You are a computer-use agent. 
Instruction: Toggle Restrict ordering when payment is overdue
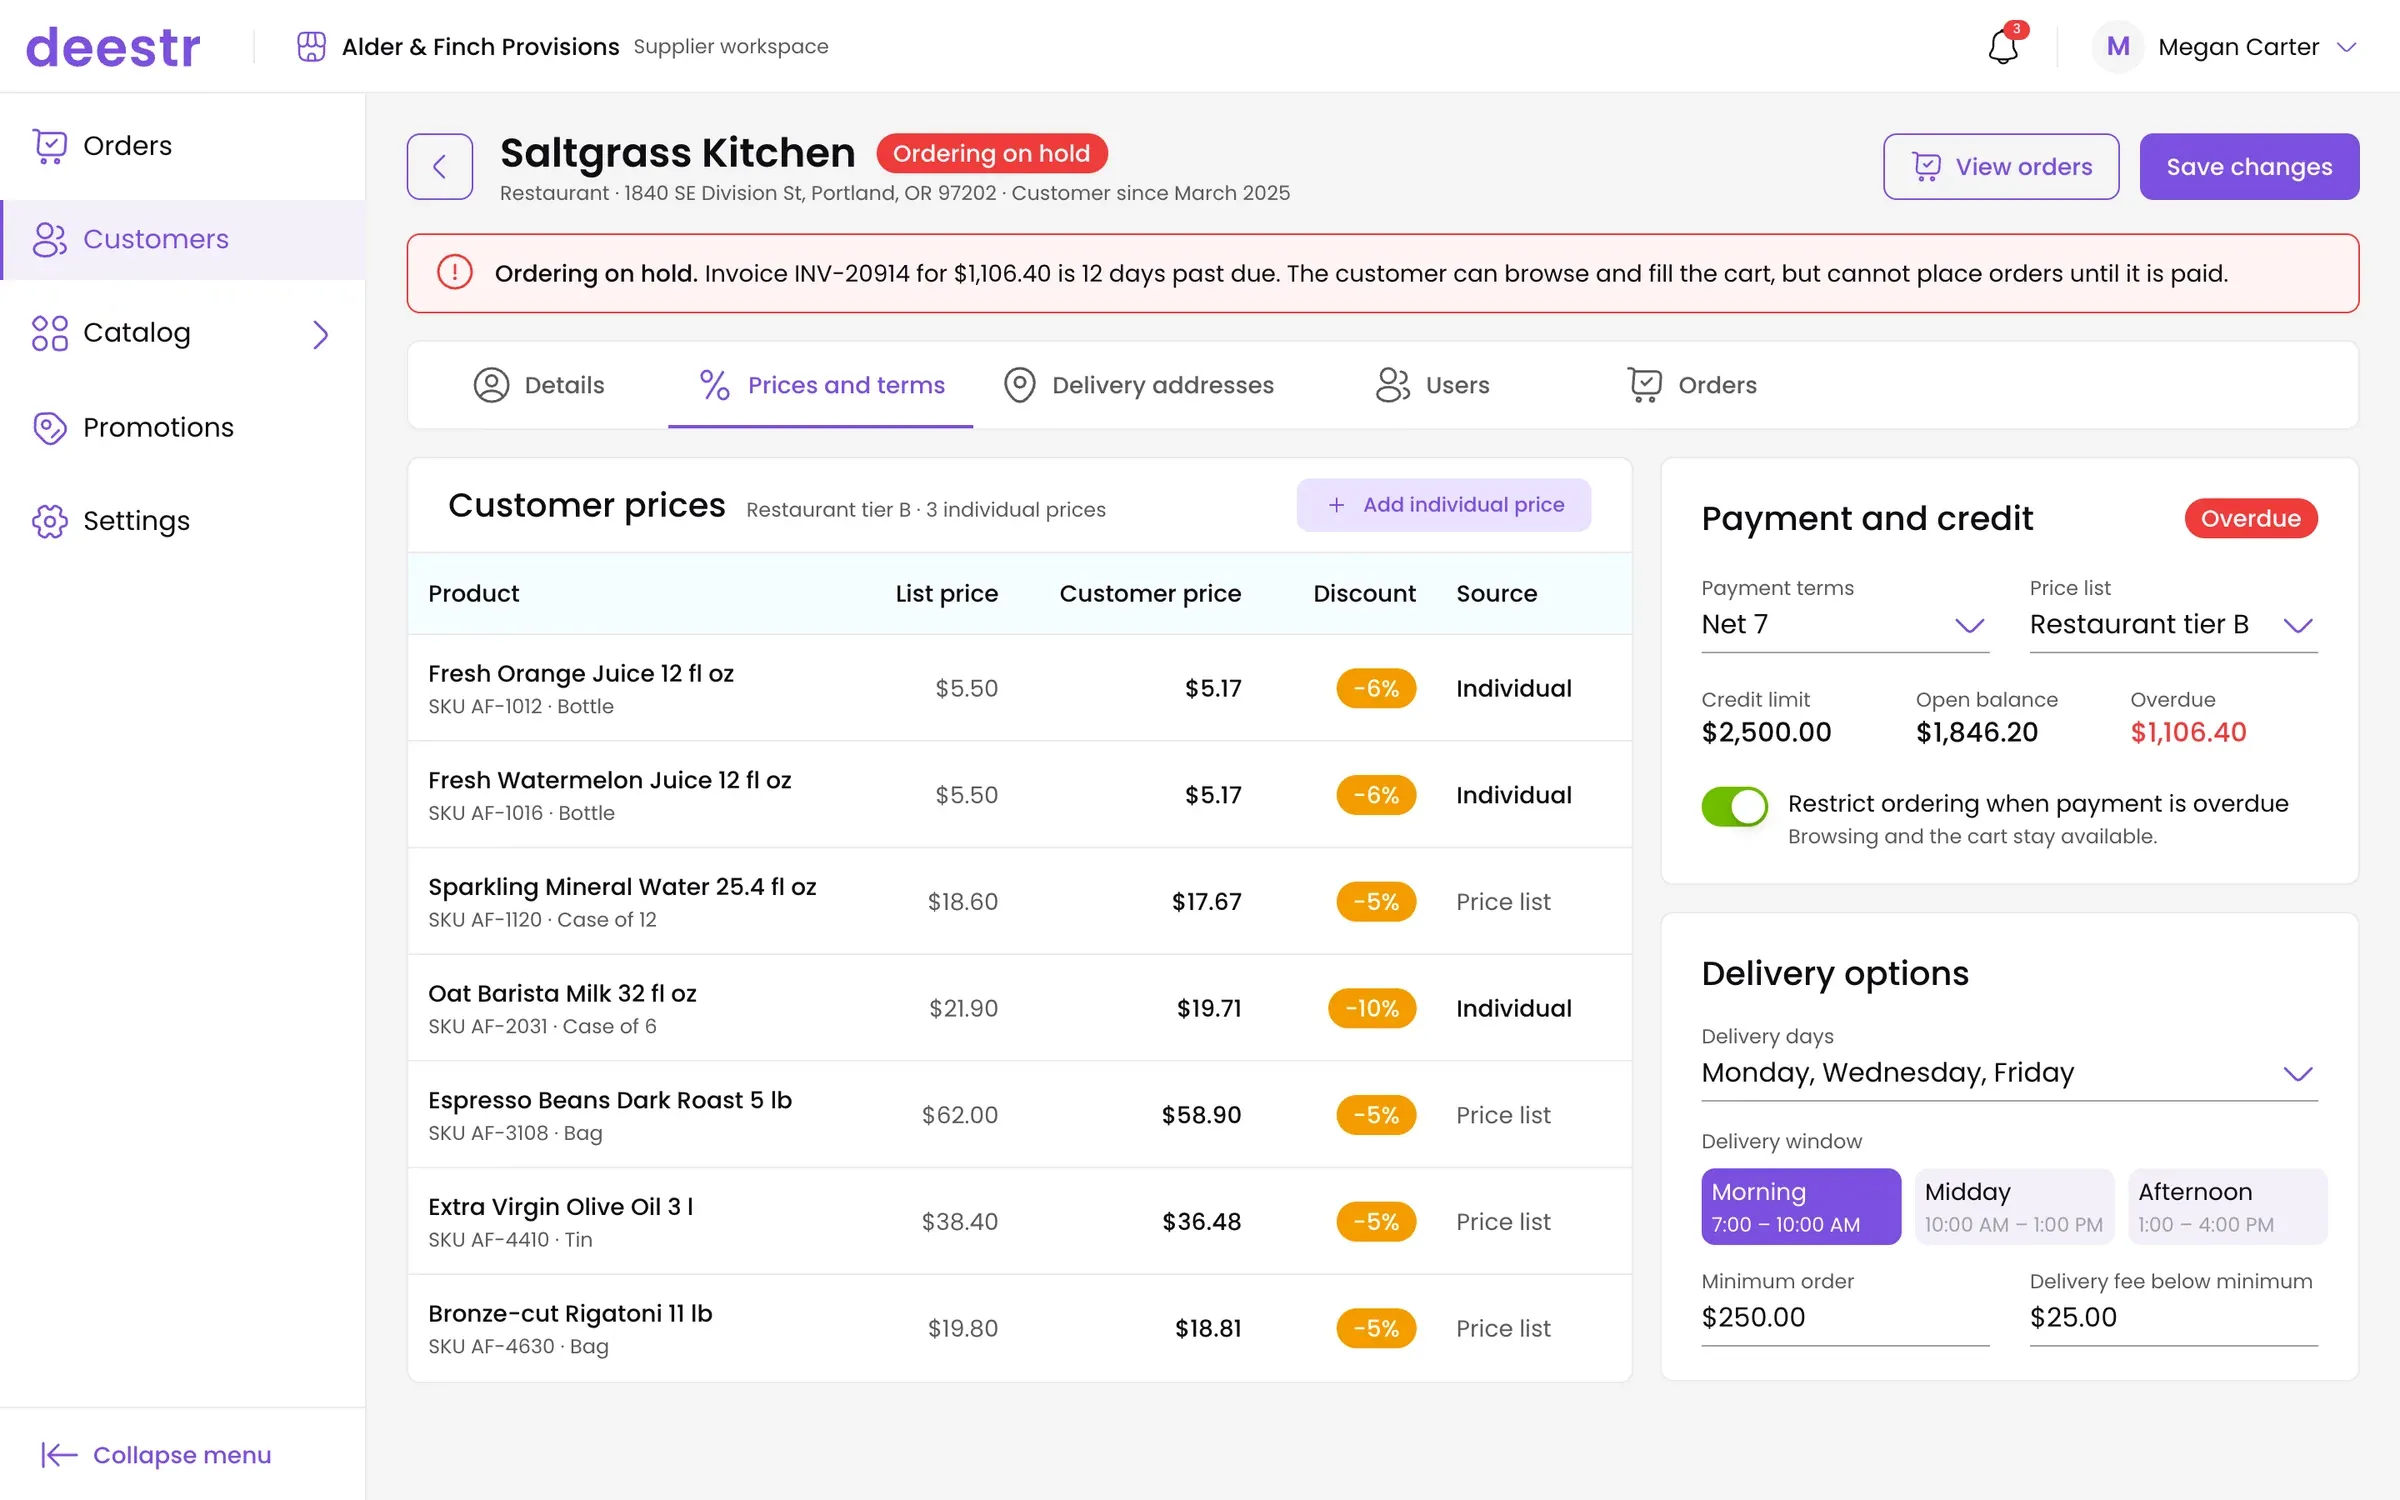point(1735,806)
